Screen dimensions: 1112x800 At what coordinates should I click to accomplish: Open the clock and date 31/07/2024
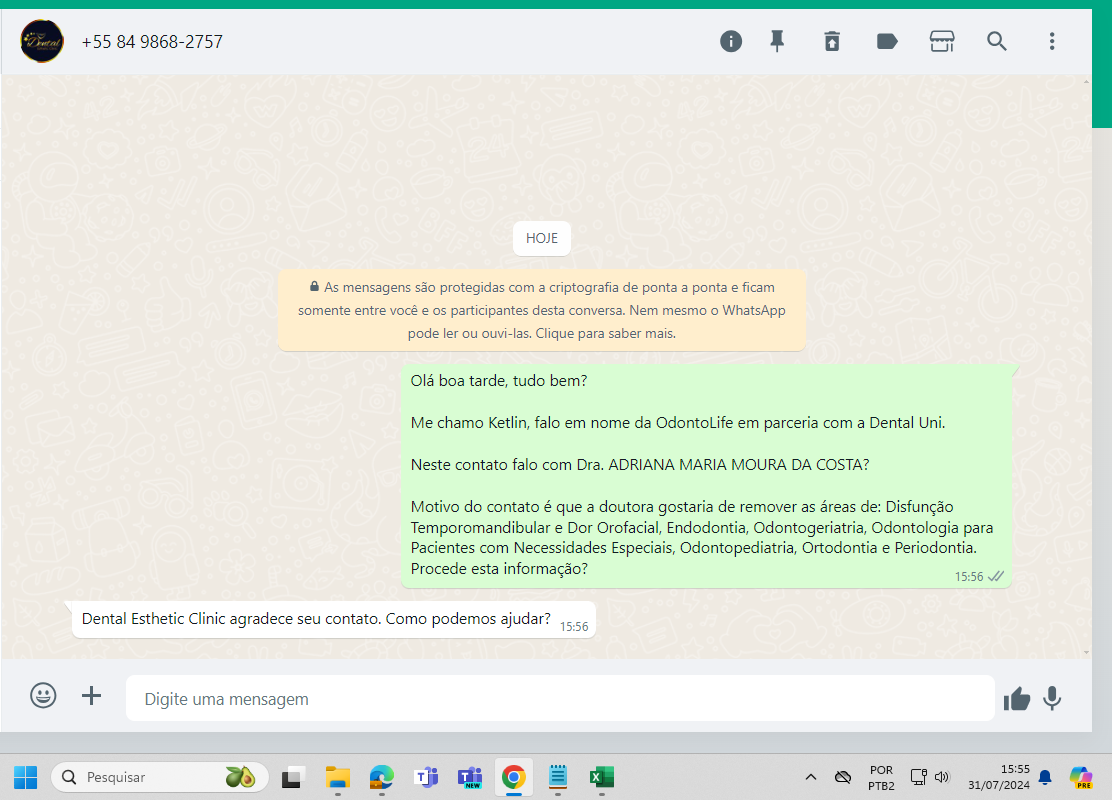(x=999, y=777)
